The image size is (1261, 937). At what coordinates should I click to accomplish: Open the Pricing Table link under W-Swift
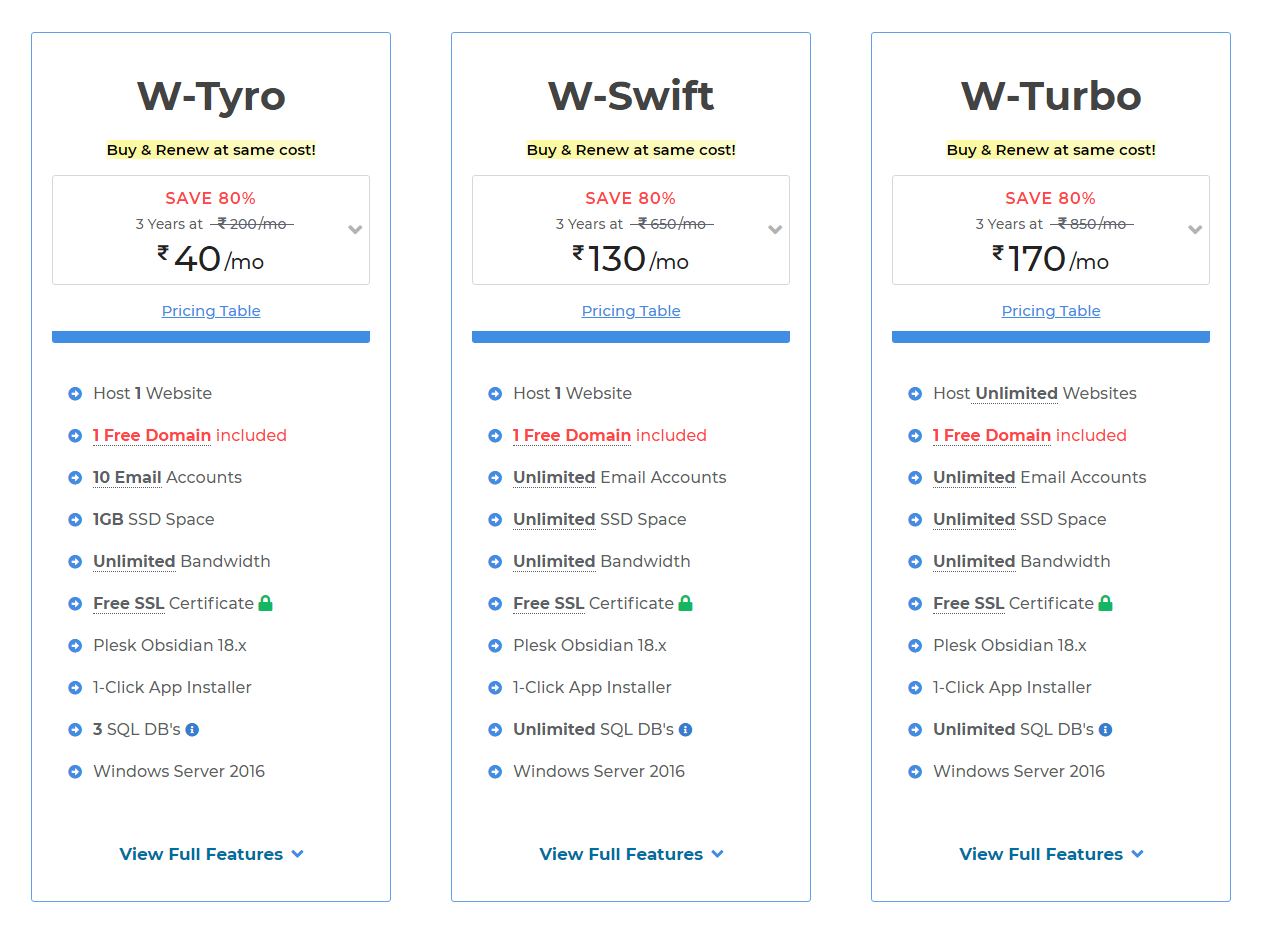(631, 311)
